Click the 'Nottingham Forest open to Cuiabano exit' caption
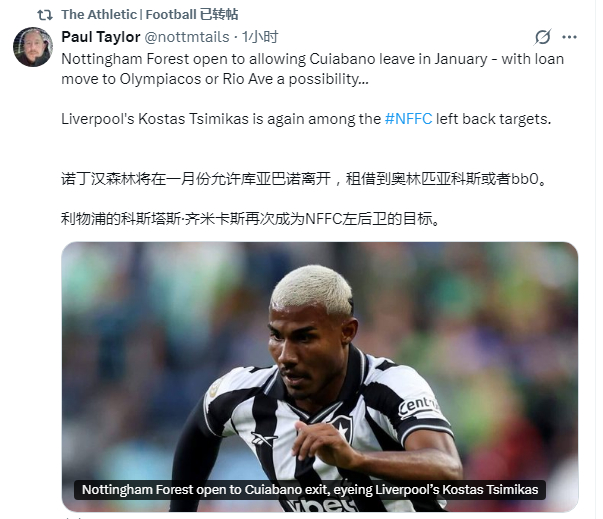The width and height of the screenshot is (603, 519). click(x=310, y=489)
